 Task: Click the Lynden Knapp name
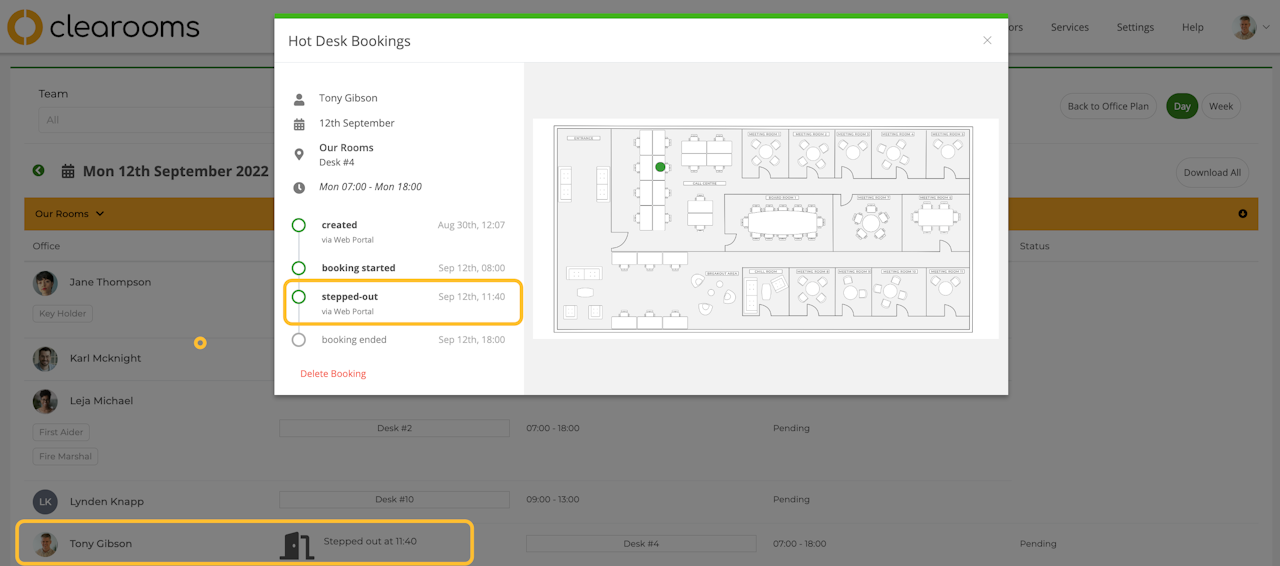(x=106, y=501)
